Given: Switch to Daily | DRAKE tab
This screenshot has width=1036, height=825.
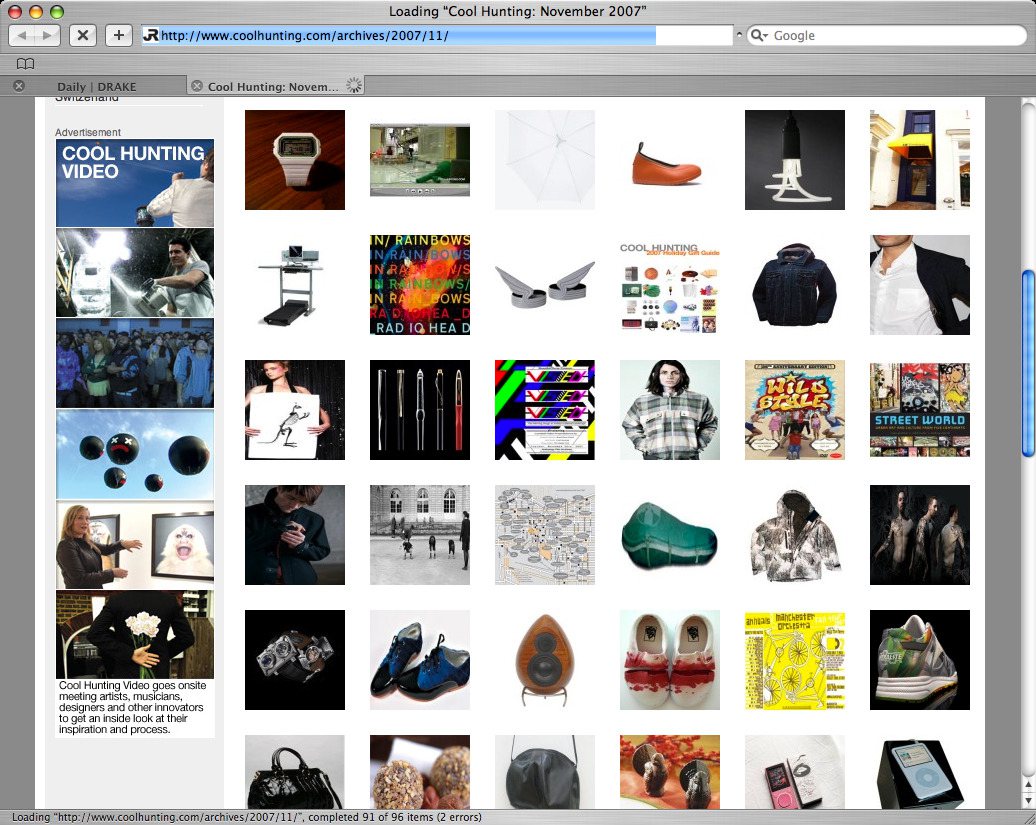Looking at the screenshot, I should 96,87.
